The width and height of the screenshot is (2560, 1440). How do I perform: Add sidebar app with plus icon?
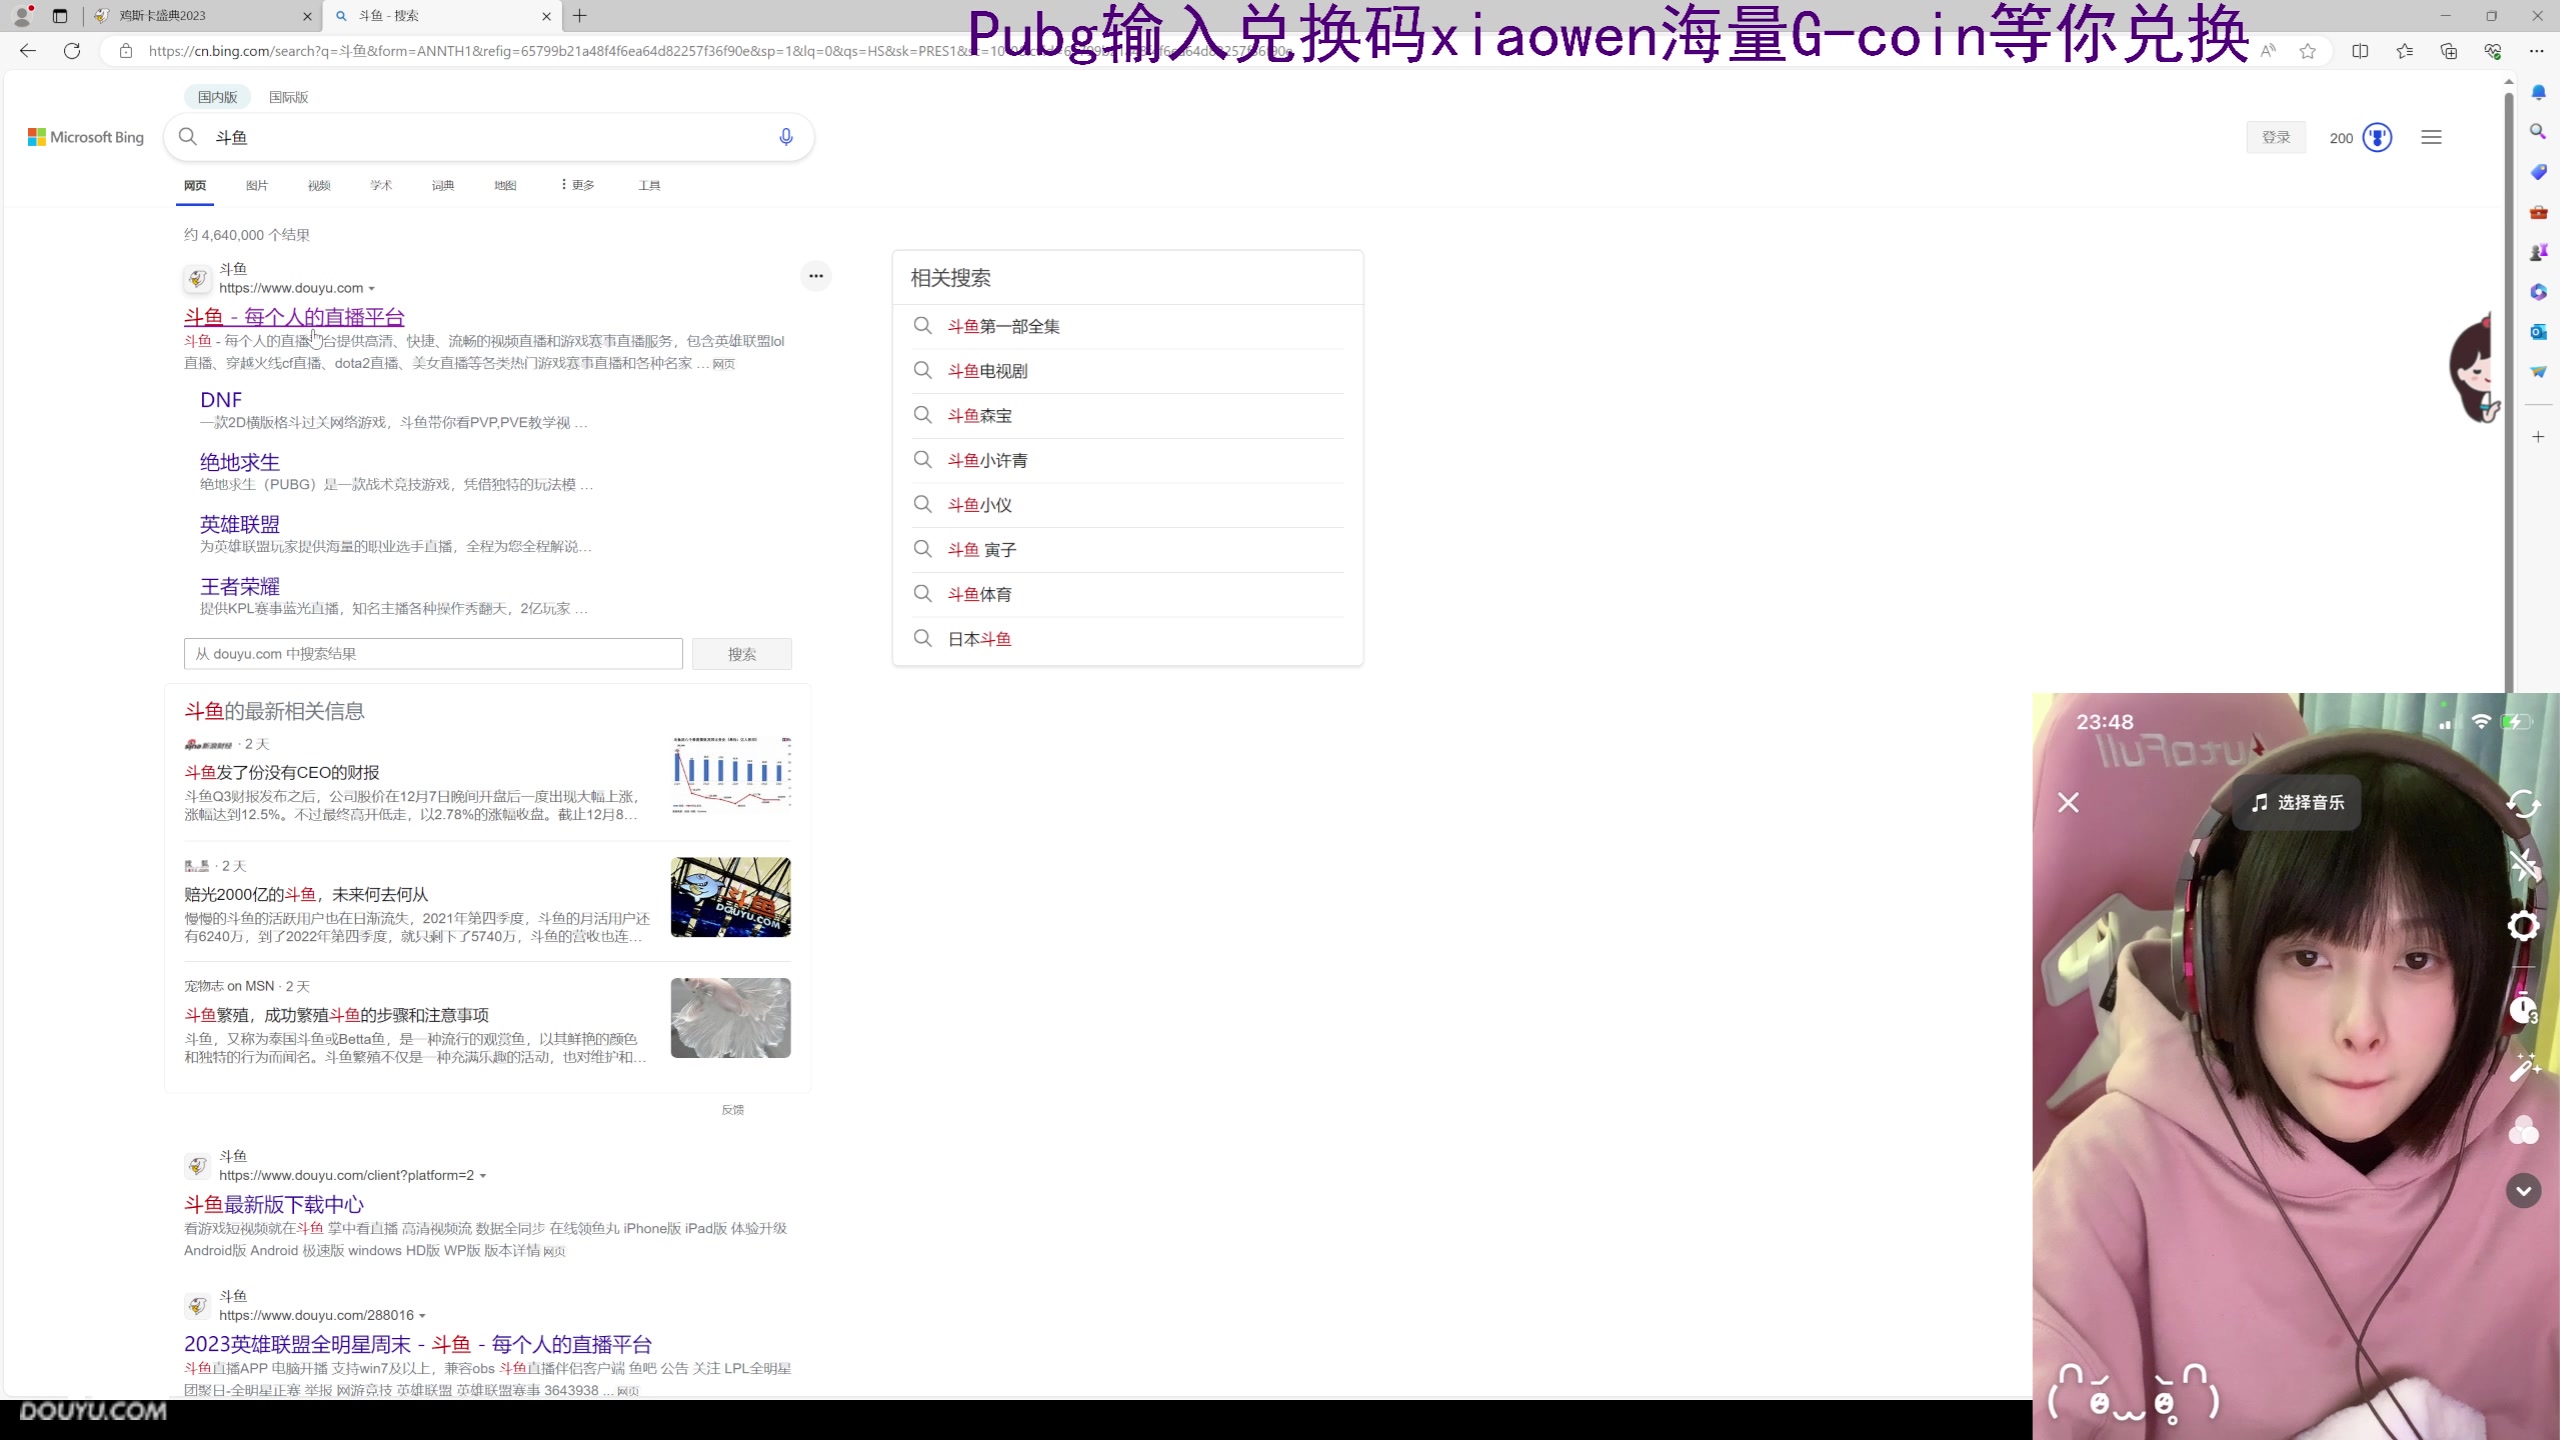2538,437
